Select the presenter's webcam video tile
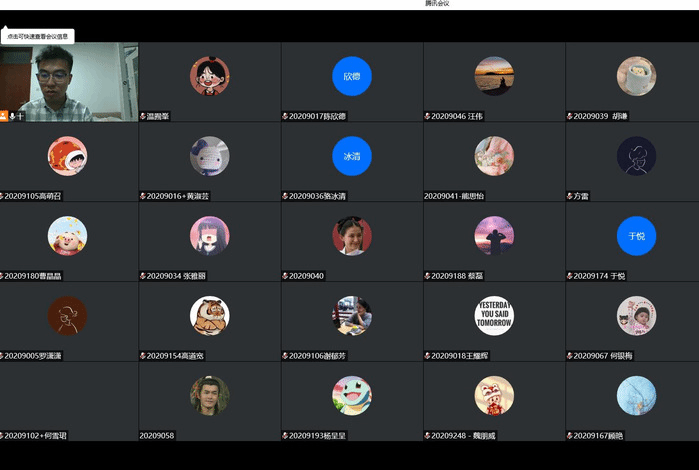Image resolution: width=699 pixels, height=470 pixels. (69, 80)
